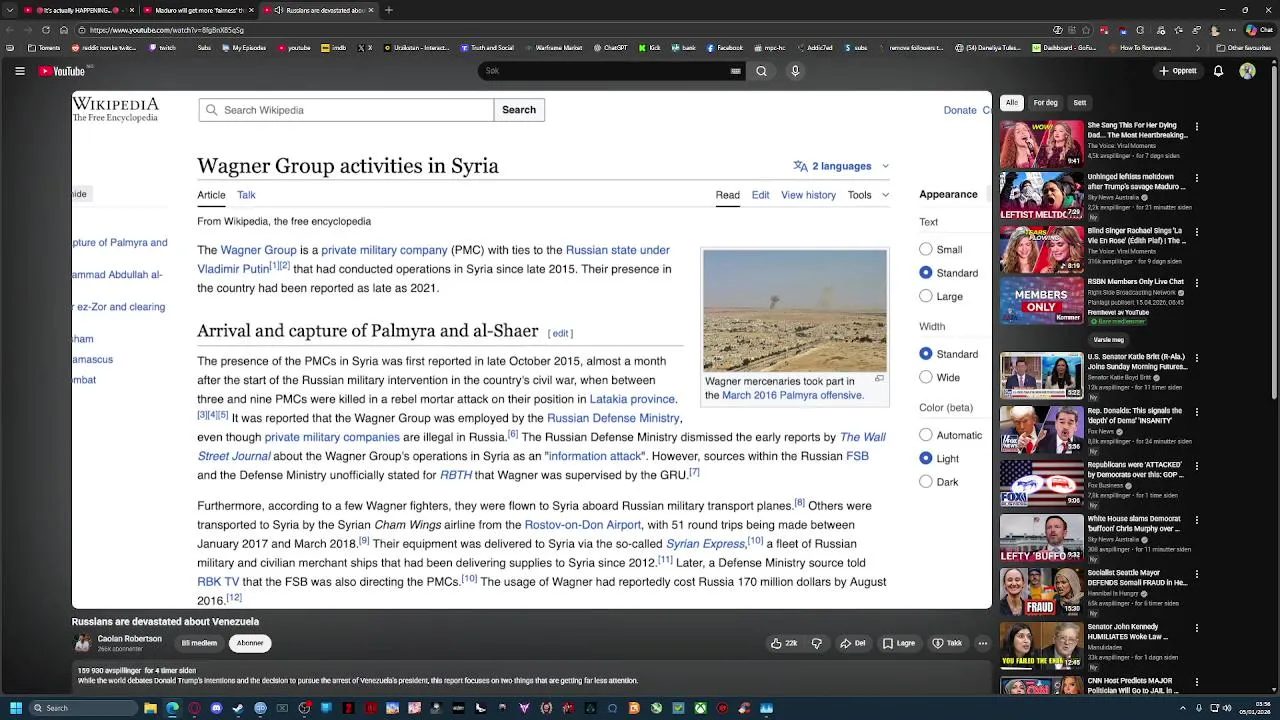
Task: Join channel with Bli medlem button
Action: pos(198,643)
